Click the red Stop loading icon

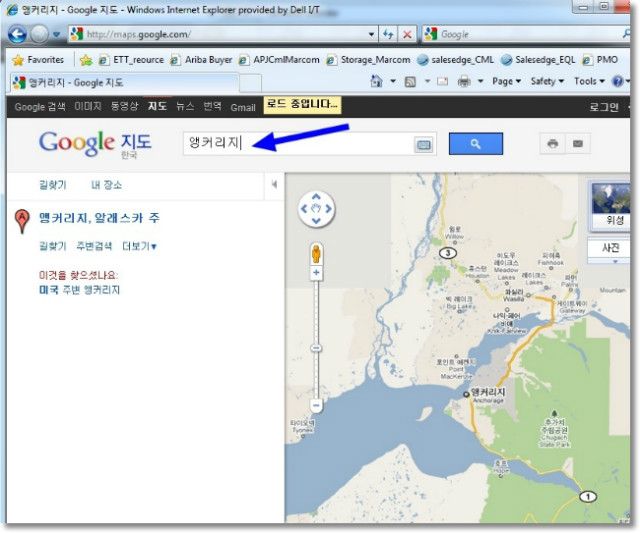(x=407, y=34)
